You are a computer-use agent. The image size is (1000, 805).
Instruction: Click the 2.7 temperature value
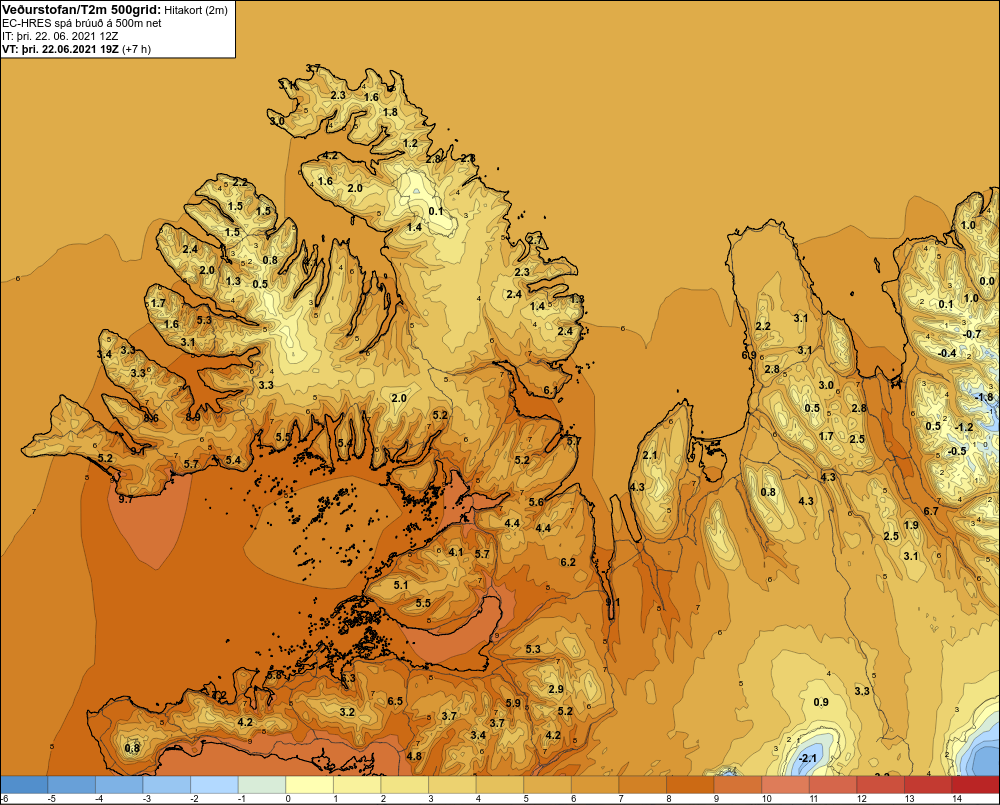pos(535,240)
